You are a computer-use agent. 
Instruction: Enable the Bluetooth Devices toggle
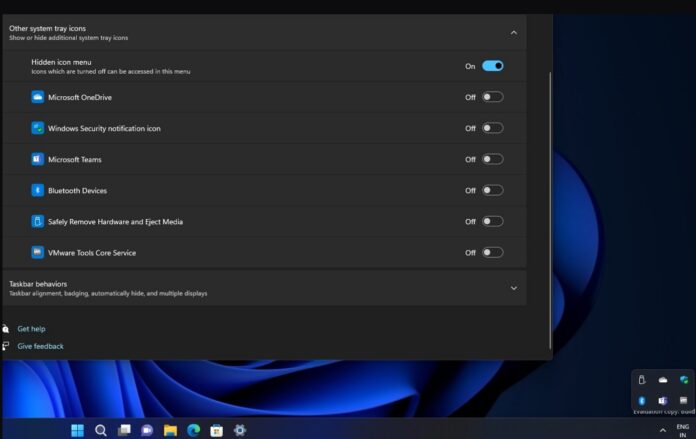[492, 190]
